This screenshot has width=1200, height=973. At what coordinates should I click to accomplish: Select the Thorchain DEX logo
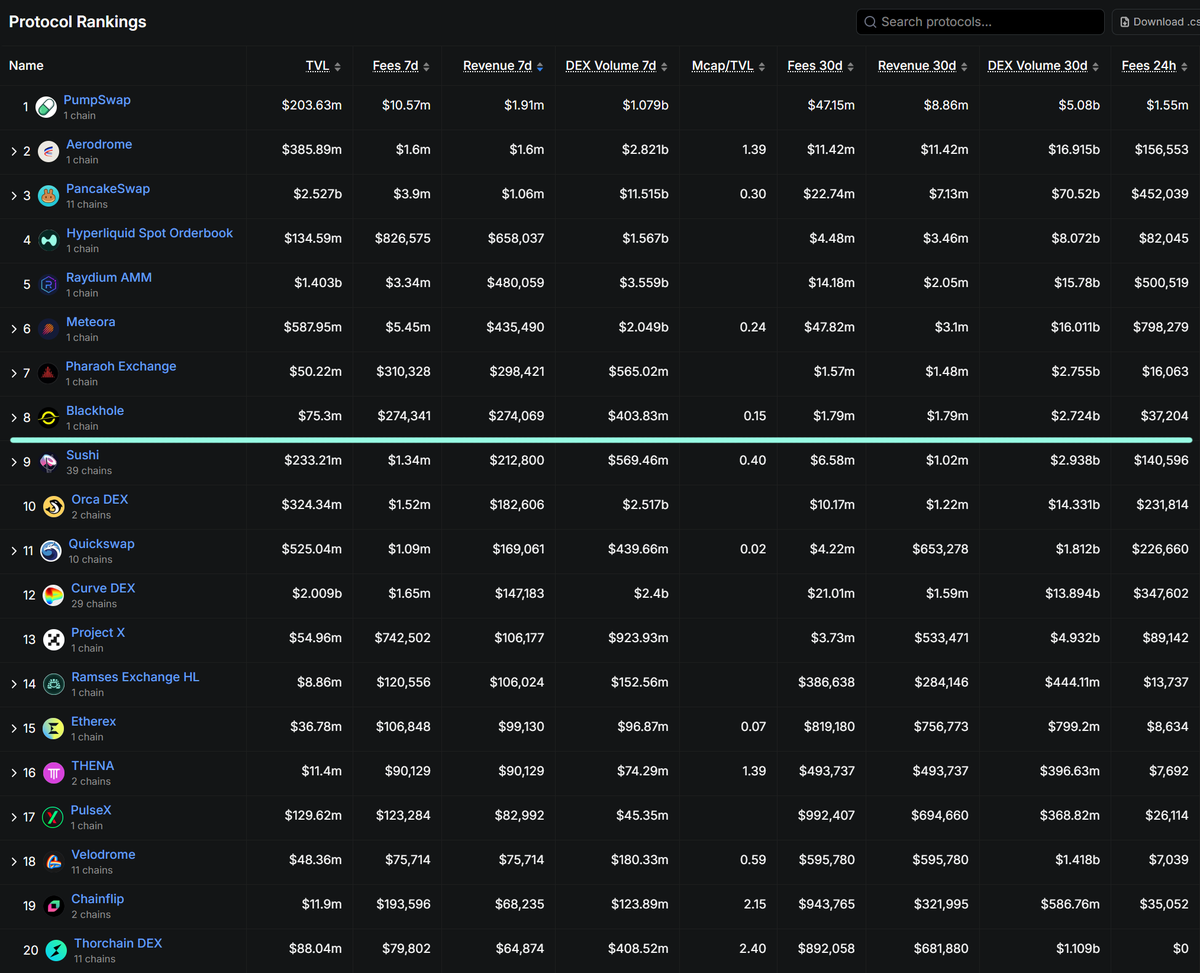[57, 950]
